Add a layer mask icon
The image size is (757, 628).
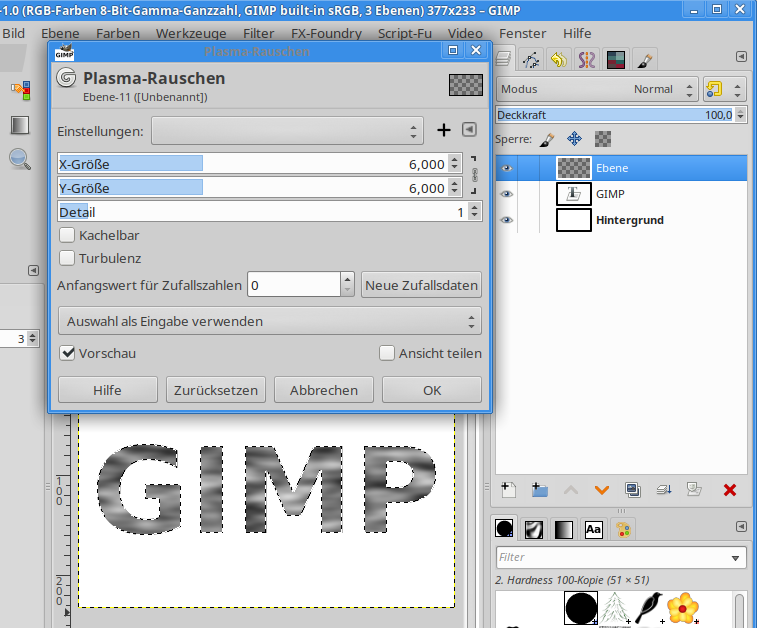coord(694,490)
